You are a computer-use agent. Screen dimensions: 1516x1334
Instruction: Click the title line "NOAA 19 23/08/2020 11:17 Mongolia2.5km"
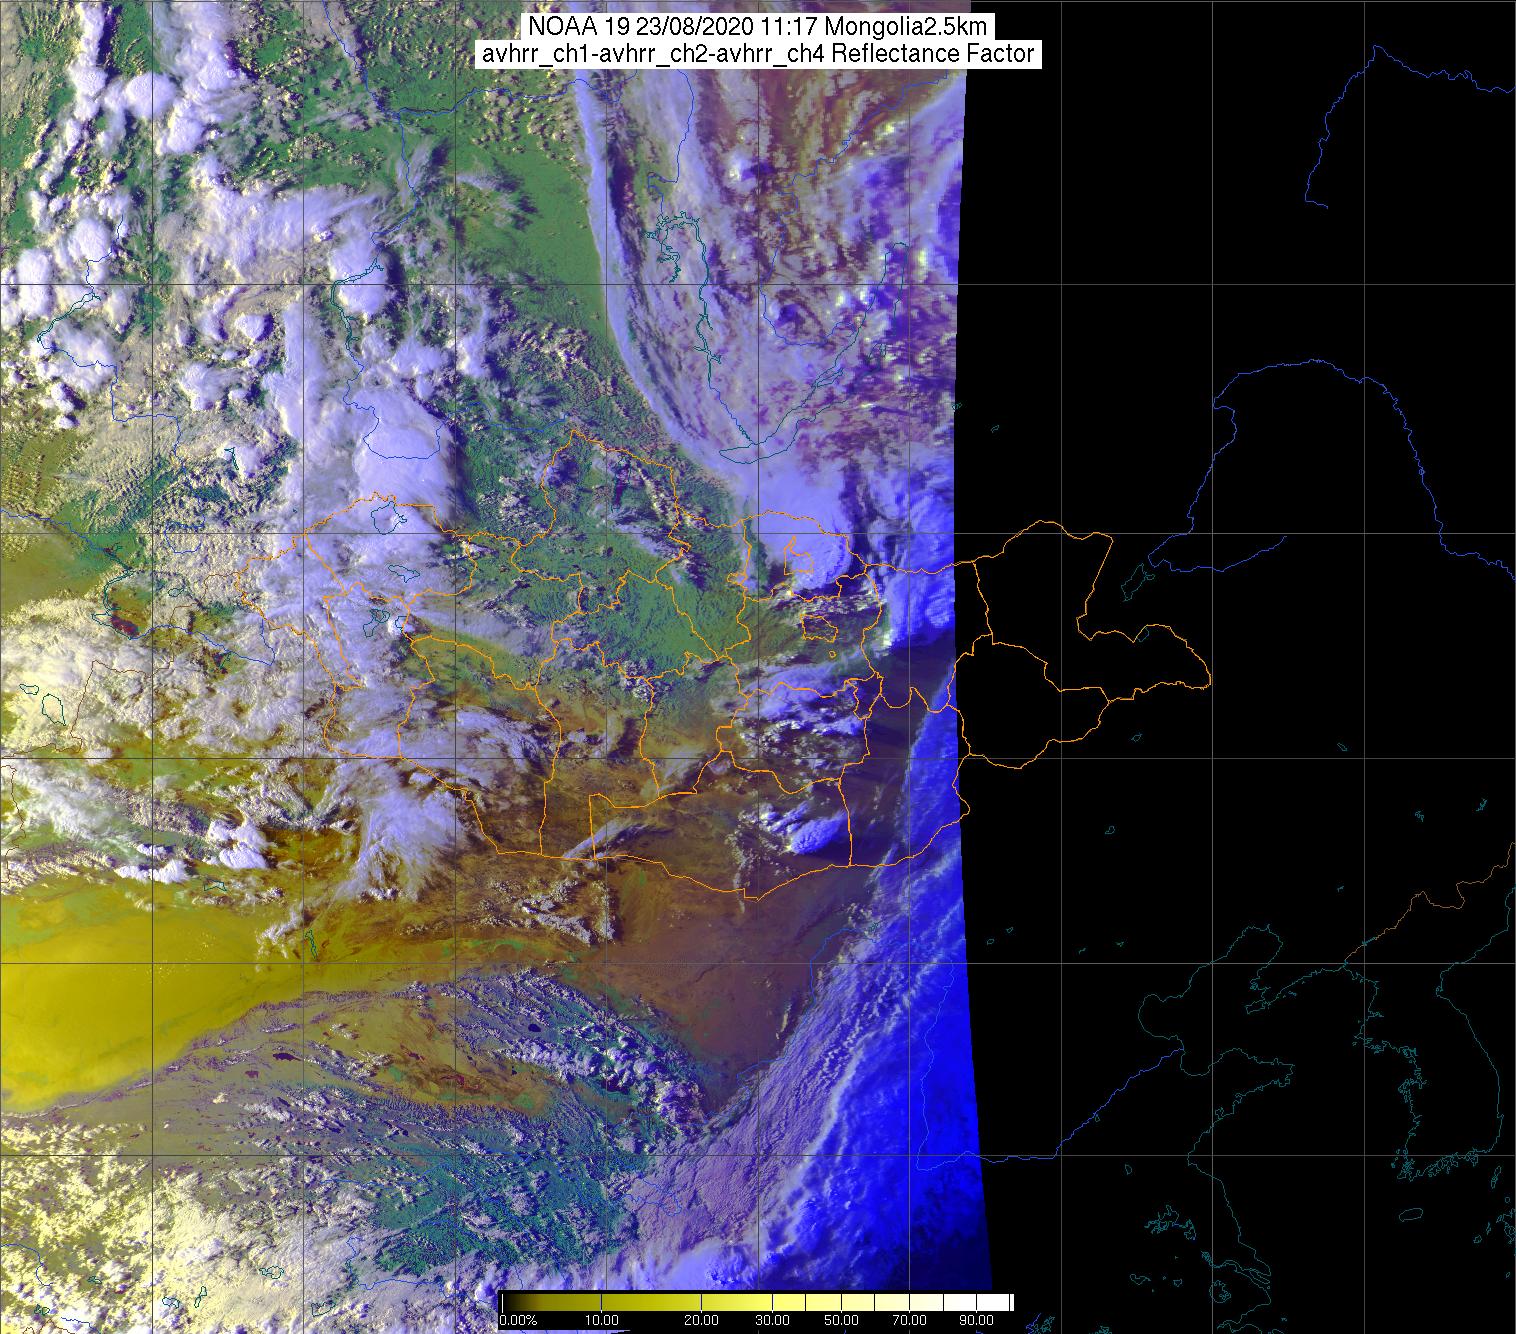point(757,27)
